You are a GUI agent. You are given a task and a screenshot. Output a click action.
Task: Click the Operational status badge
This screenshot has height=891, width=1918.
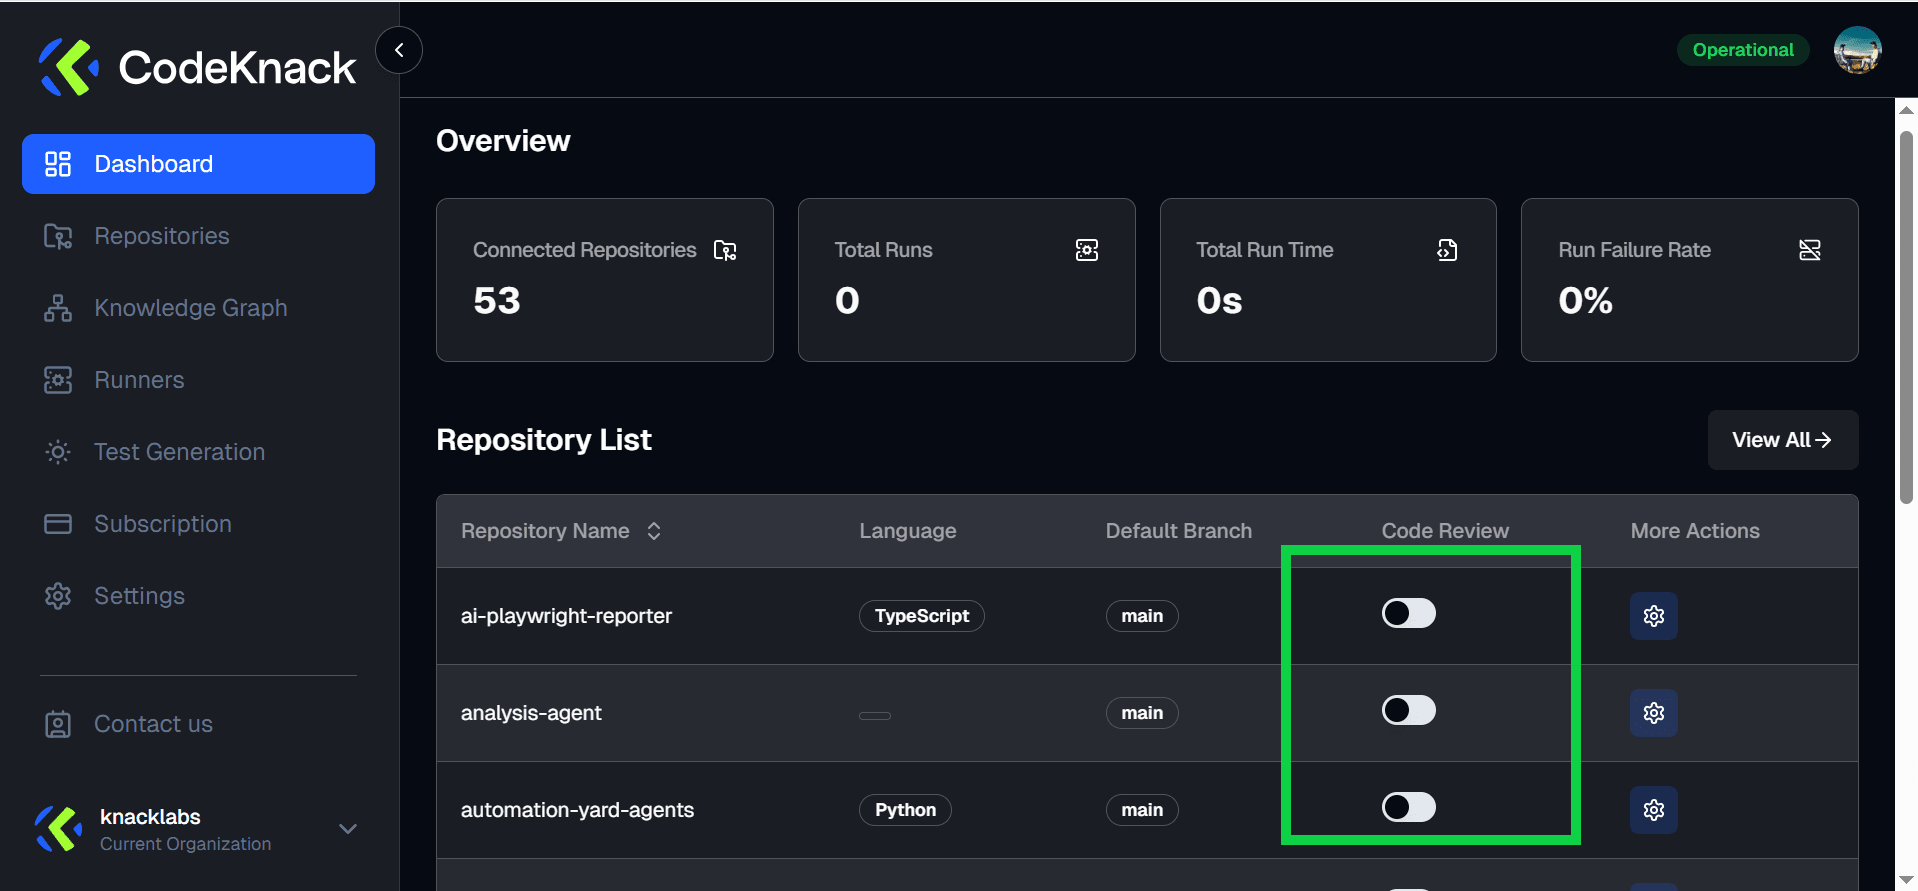coord(1743,50)
